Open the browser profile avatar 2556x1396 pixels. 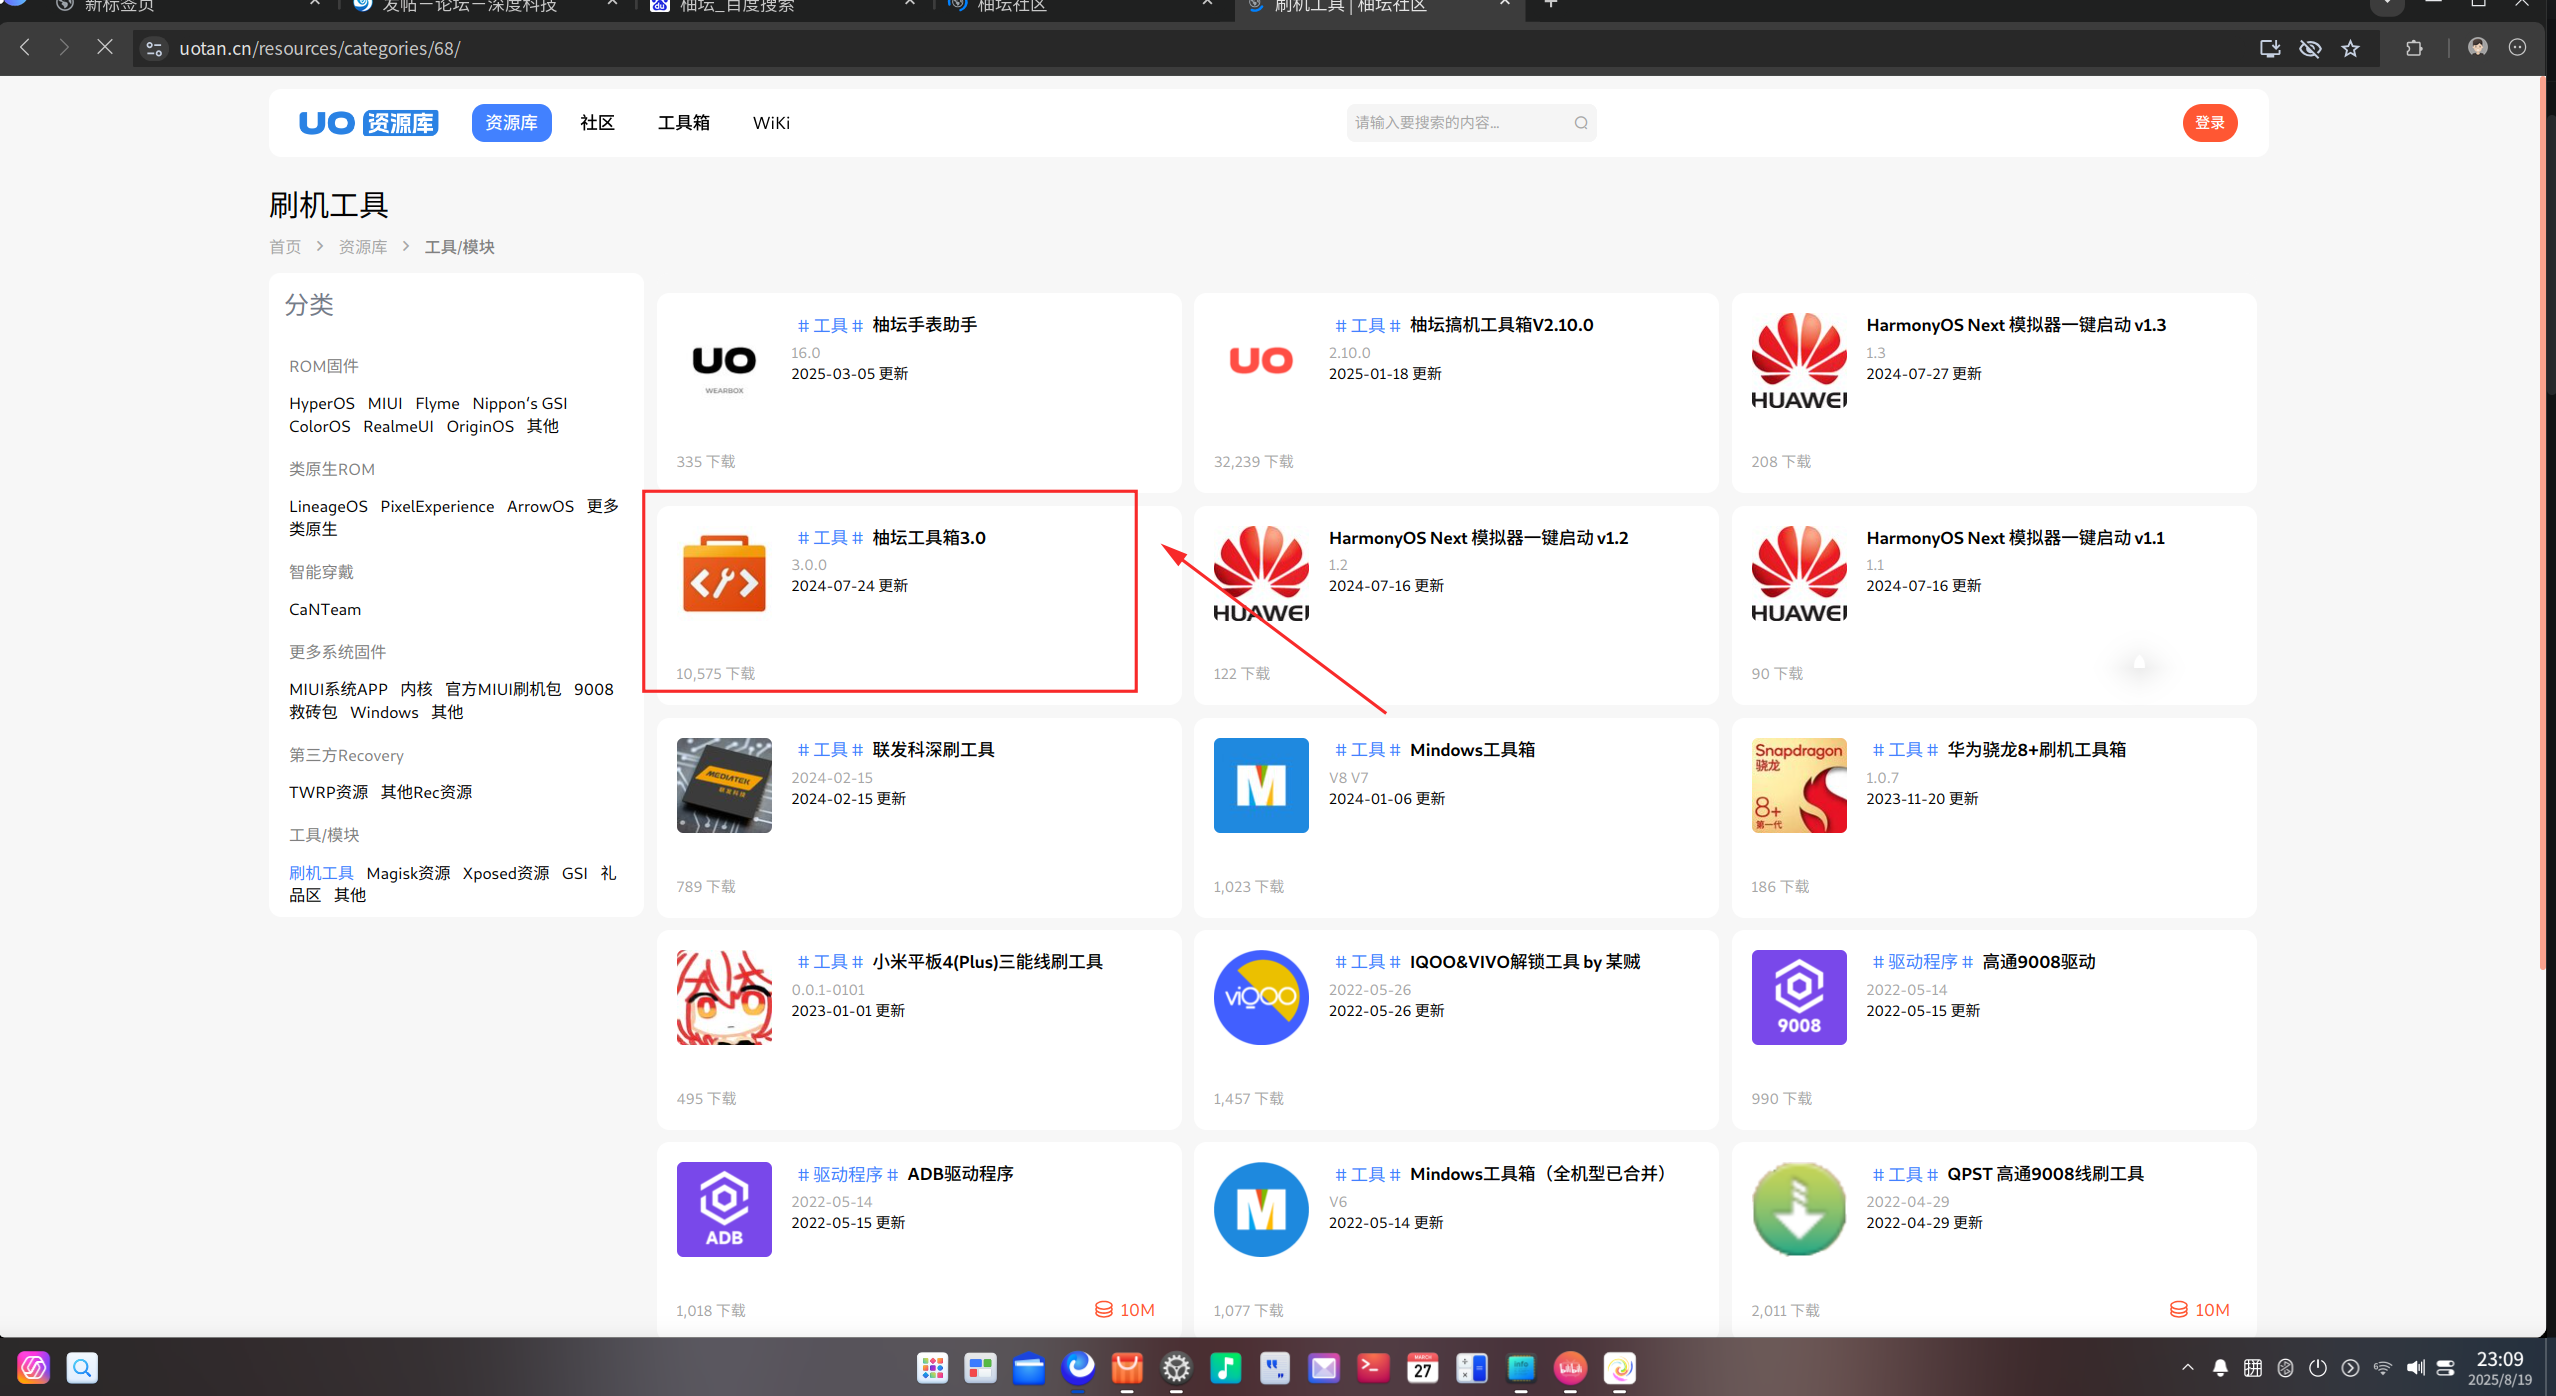(2478, 48)
